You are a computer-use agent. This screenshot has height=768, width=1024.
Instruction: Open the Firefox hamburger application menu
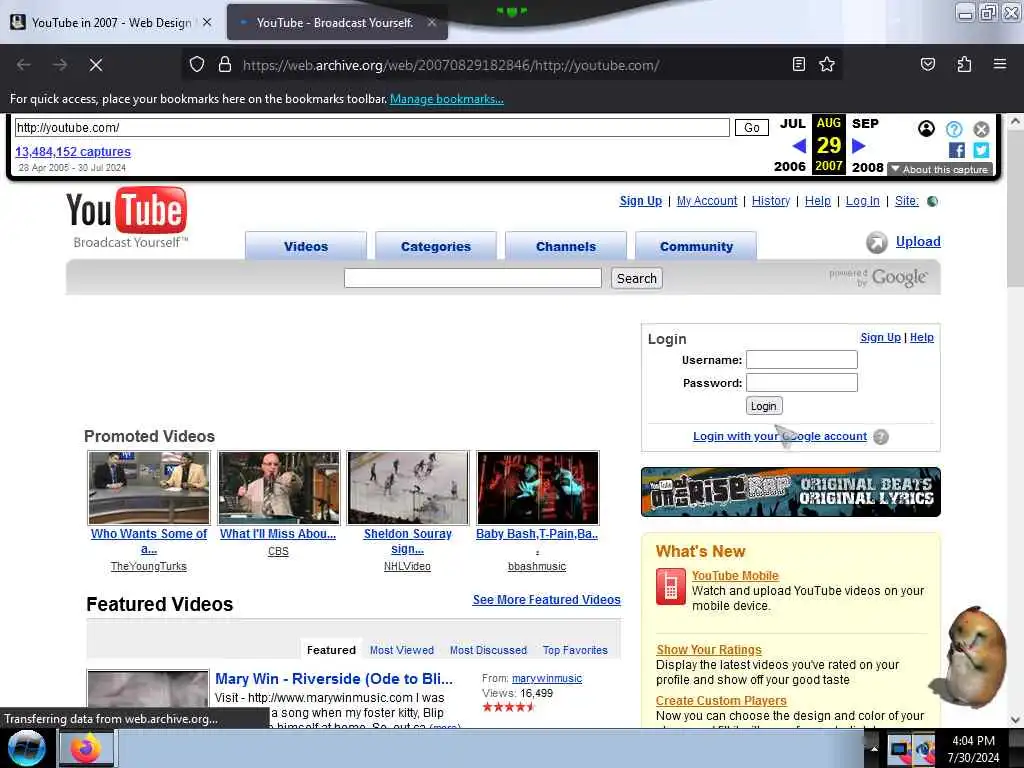pos(1000,64)
